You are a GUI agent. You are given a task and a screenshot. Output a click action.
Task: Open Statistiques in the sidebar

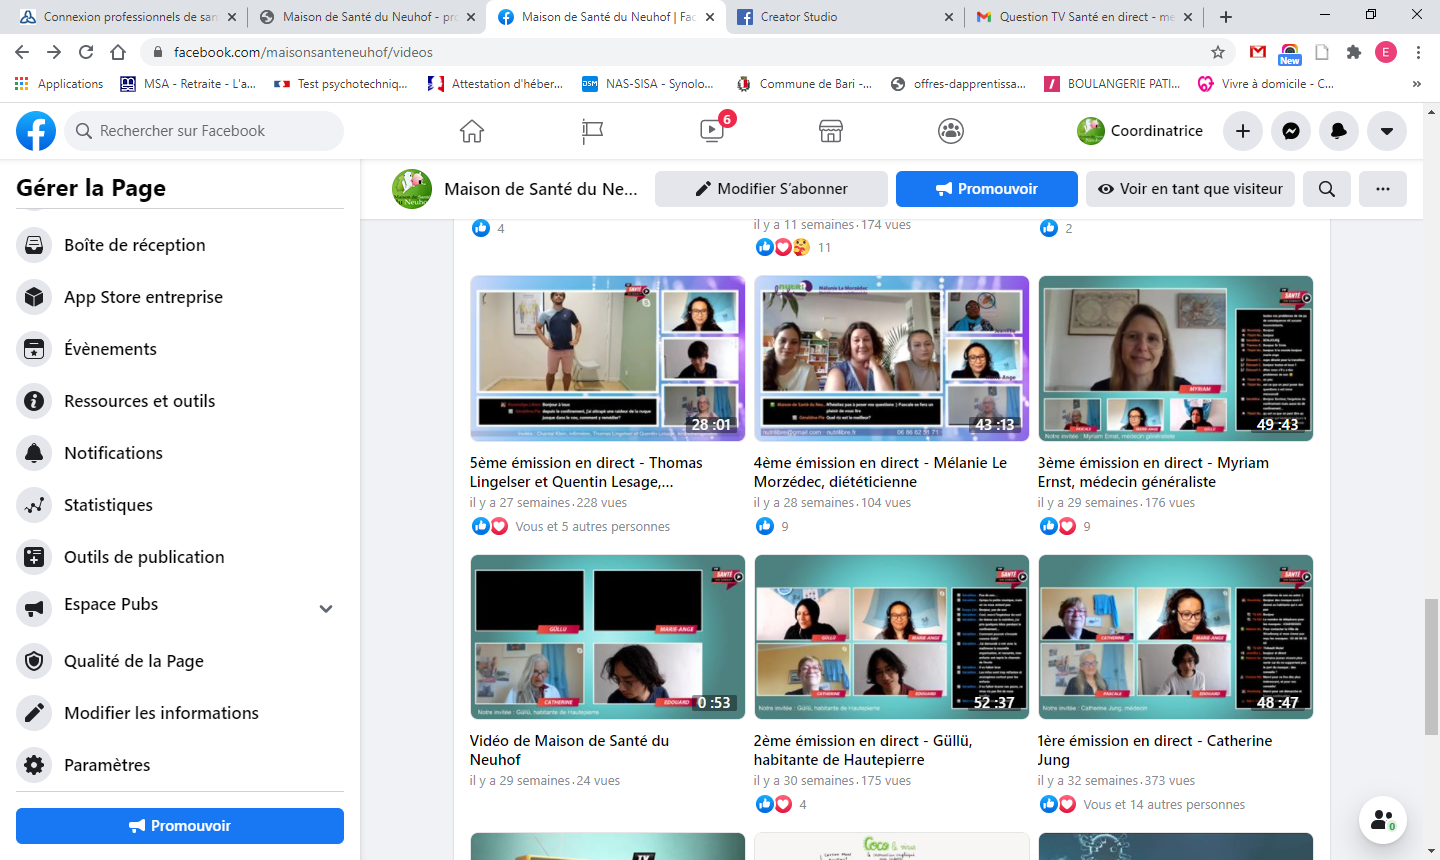click(108, 505)
